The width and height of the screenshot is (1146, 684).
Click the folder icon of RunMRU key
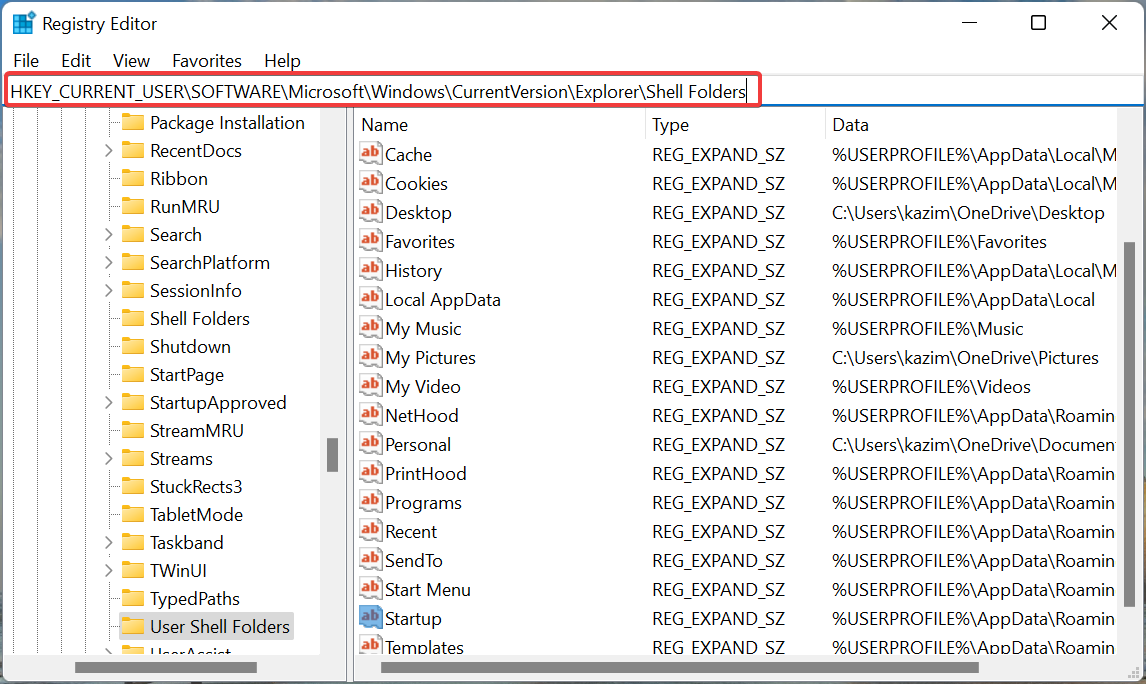coord(132,206)
